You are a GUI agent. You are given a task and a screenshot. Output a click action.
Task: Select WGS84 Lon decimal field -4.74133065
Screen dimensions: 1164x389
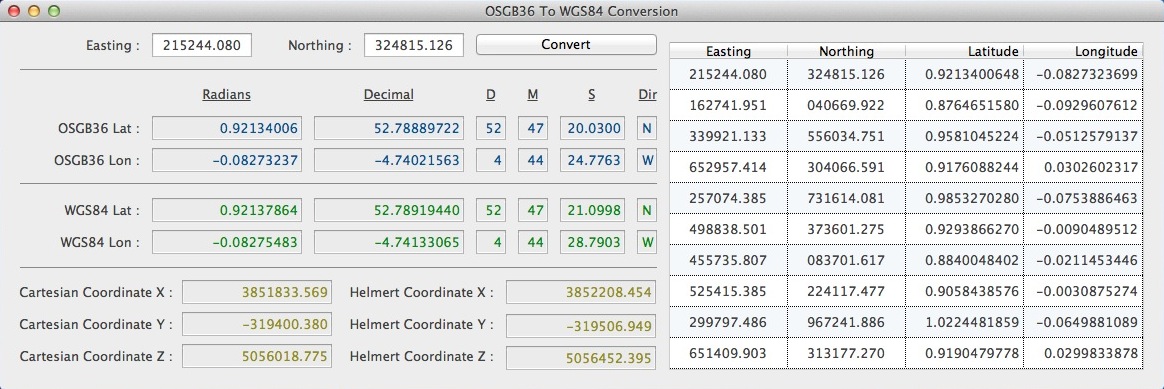click(388, 242)
